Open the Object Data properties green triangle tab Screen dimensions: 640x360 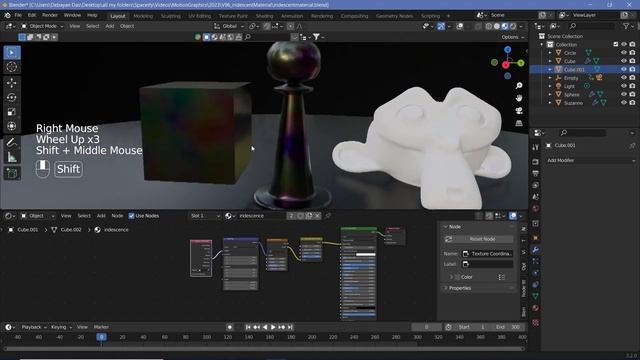[536, 296]
